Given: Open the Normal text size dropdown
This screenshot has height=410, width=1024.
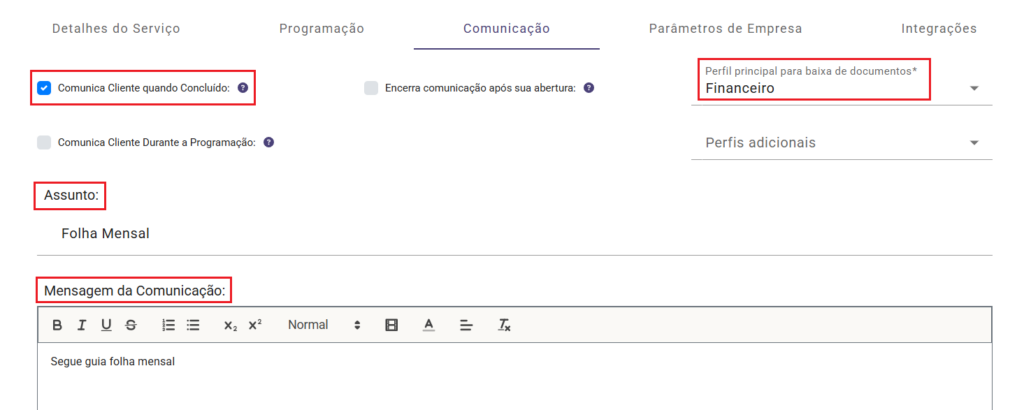Looking at the screenshot, I should click(323, 325).
